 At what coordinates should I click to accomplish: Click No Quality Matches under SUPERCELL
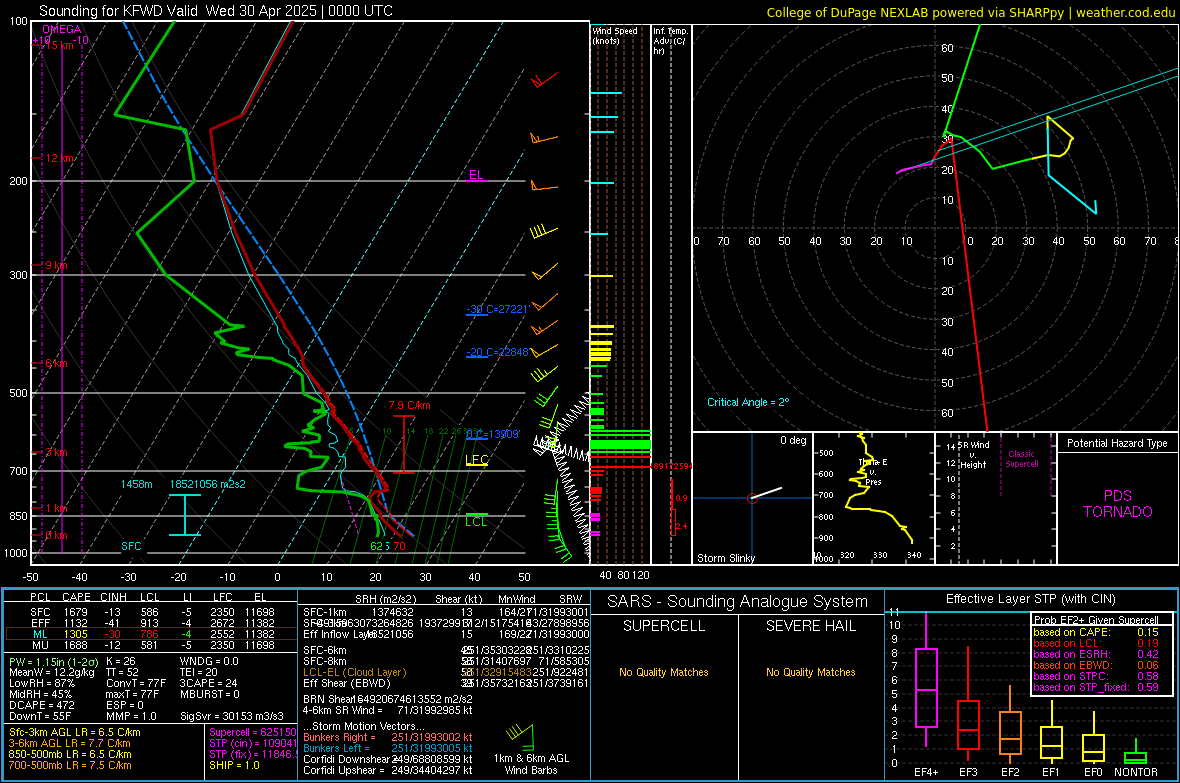pyautogui.click(x=664, y=672)
